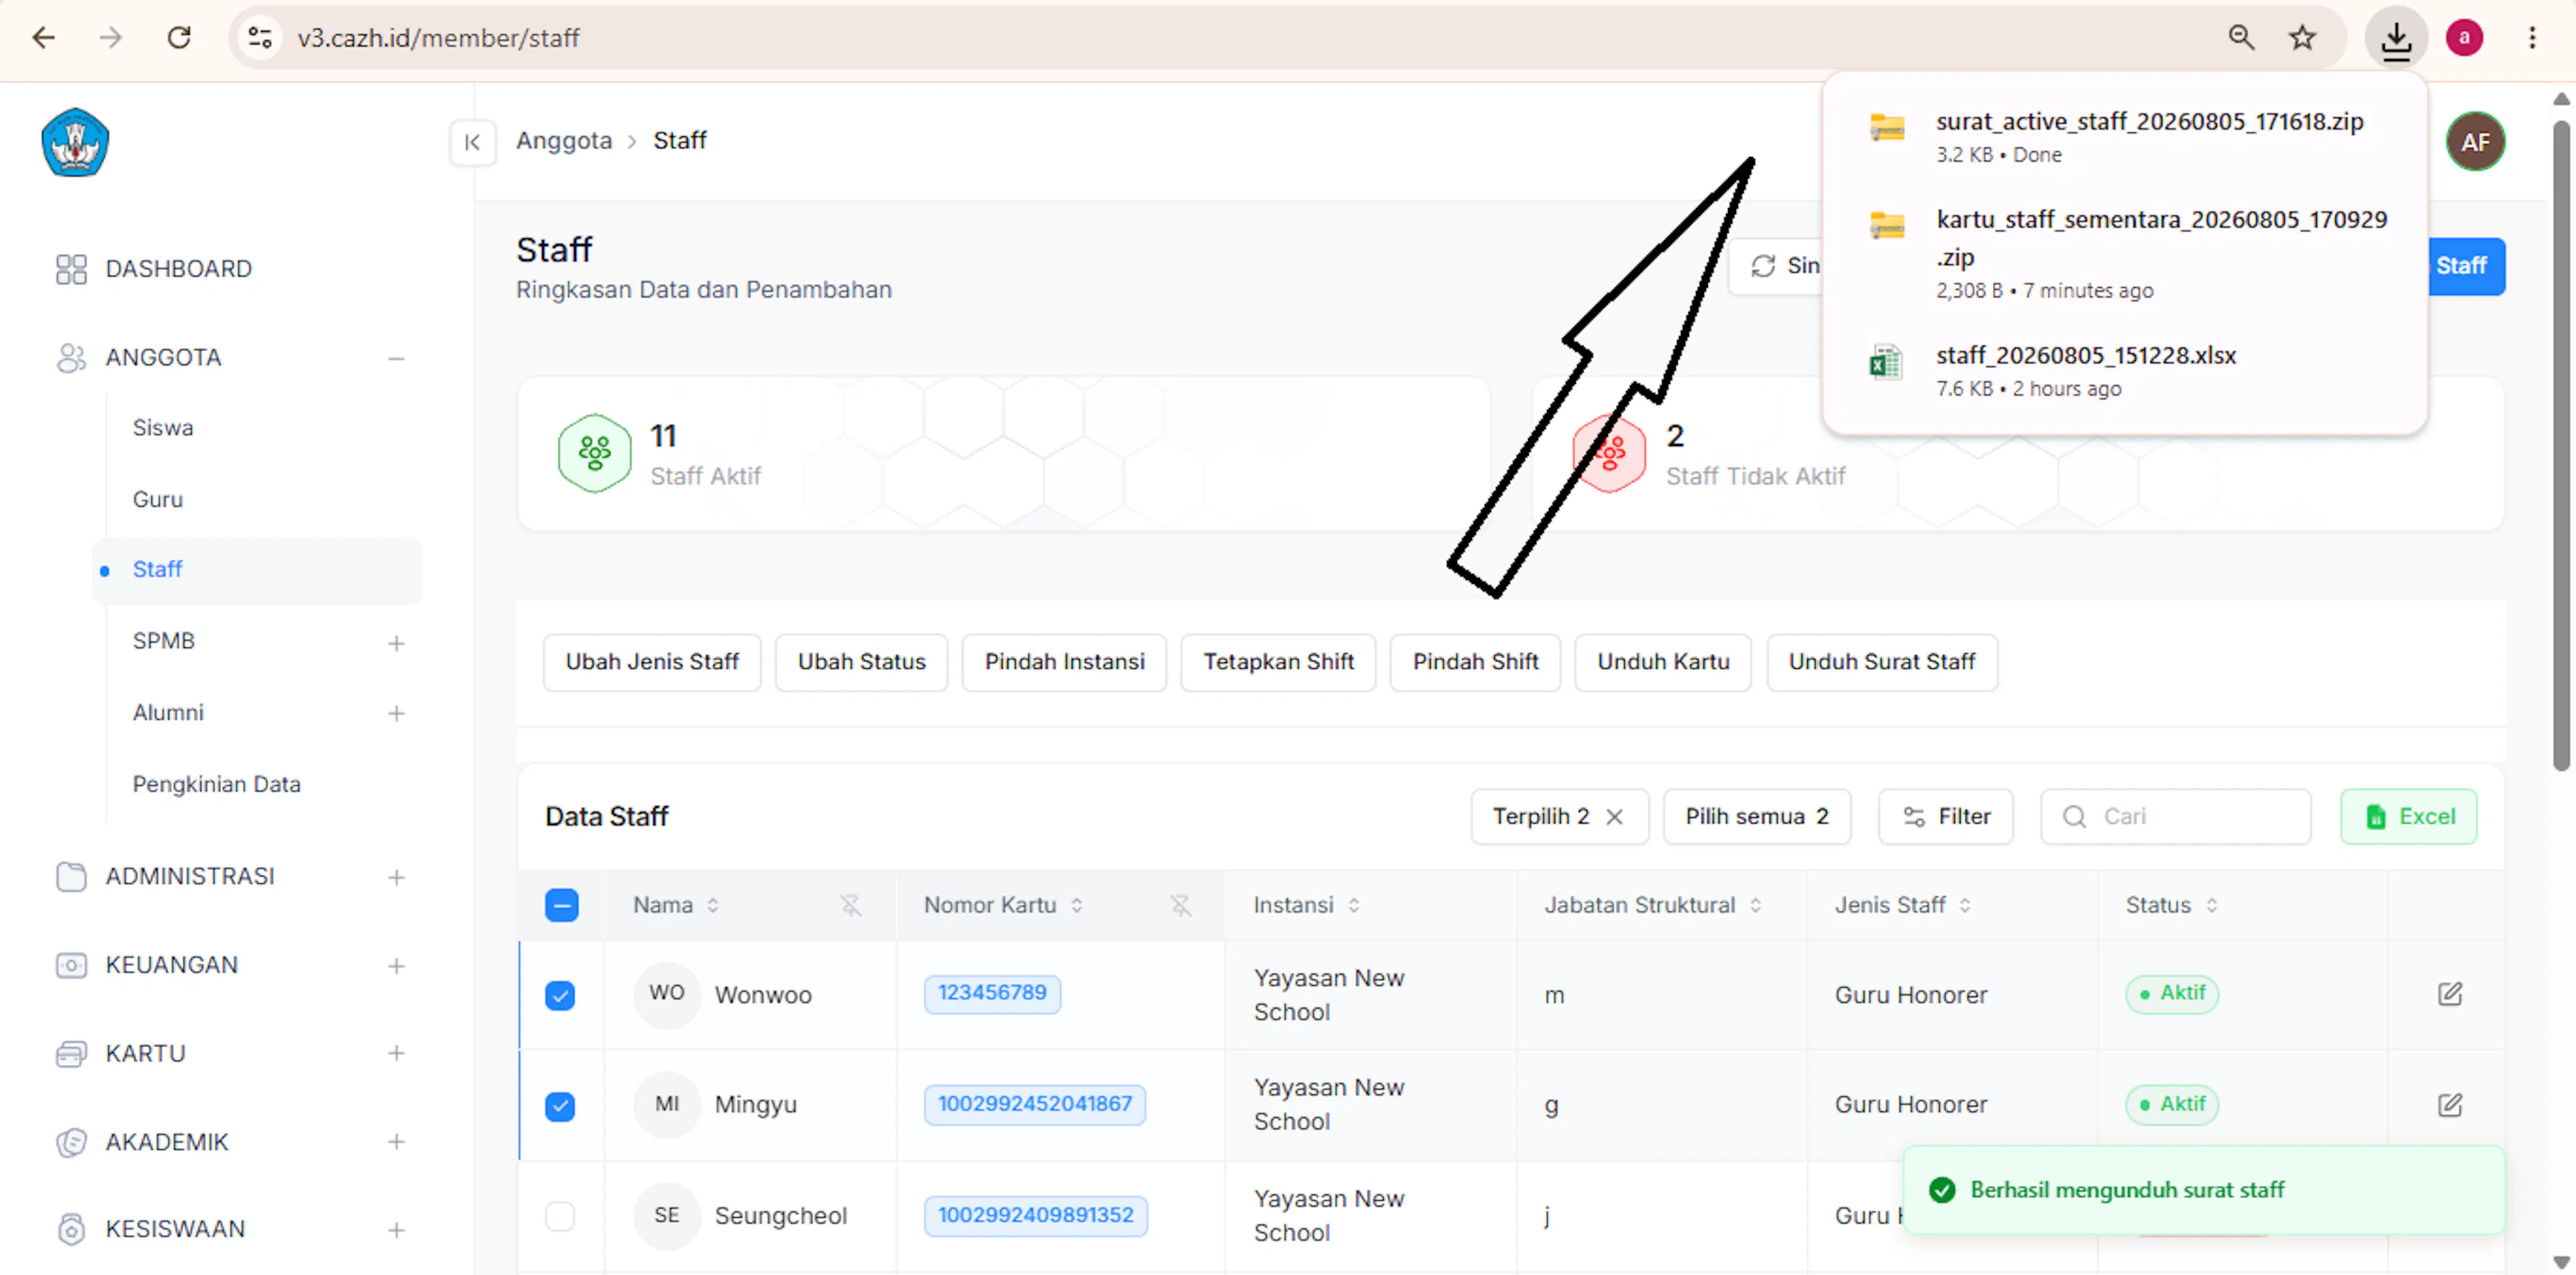Expand the Alumni submenu
2576x1275 pixels.
(x=396, y=713)
